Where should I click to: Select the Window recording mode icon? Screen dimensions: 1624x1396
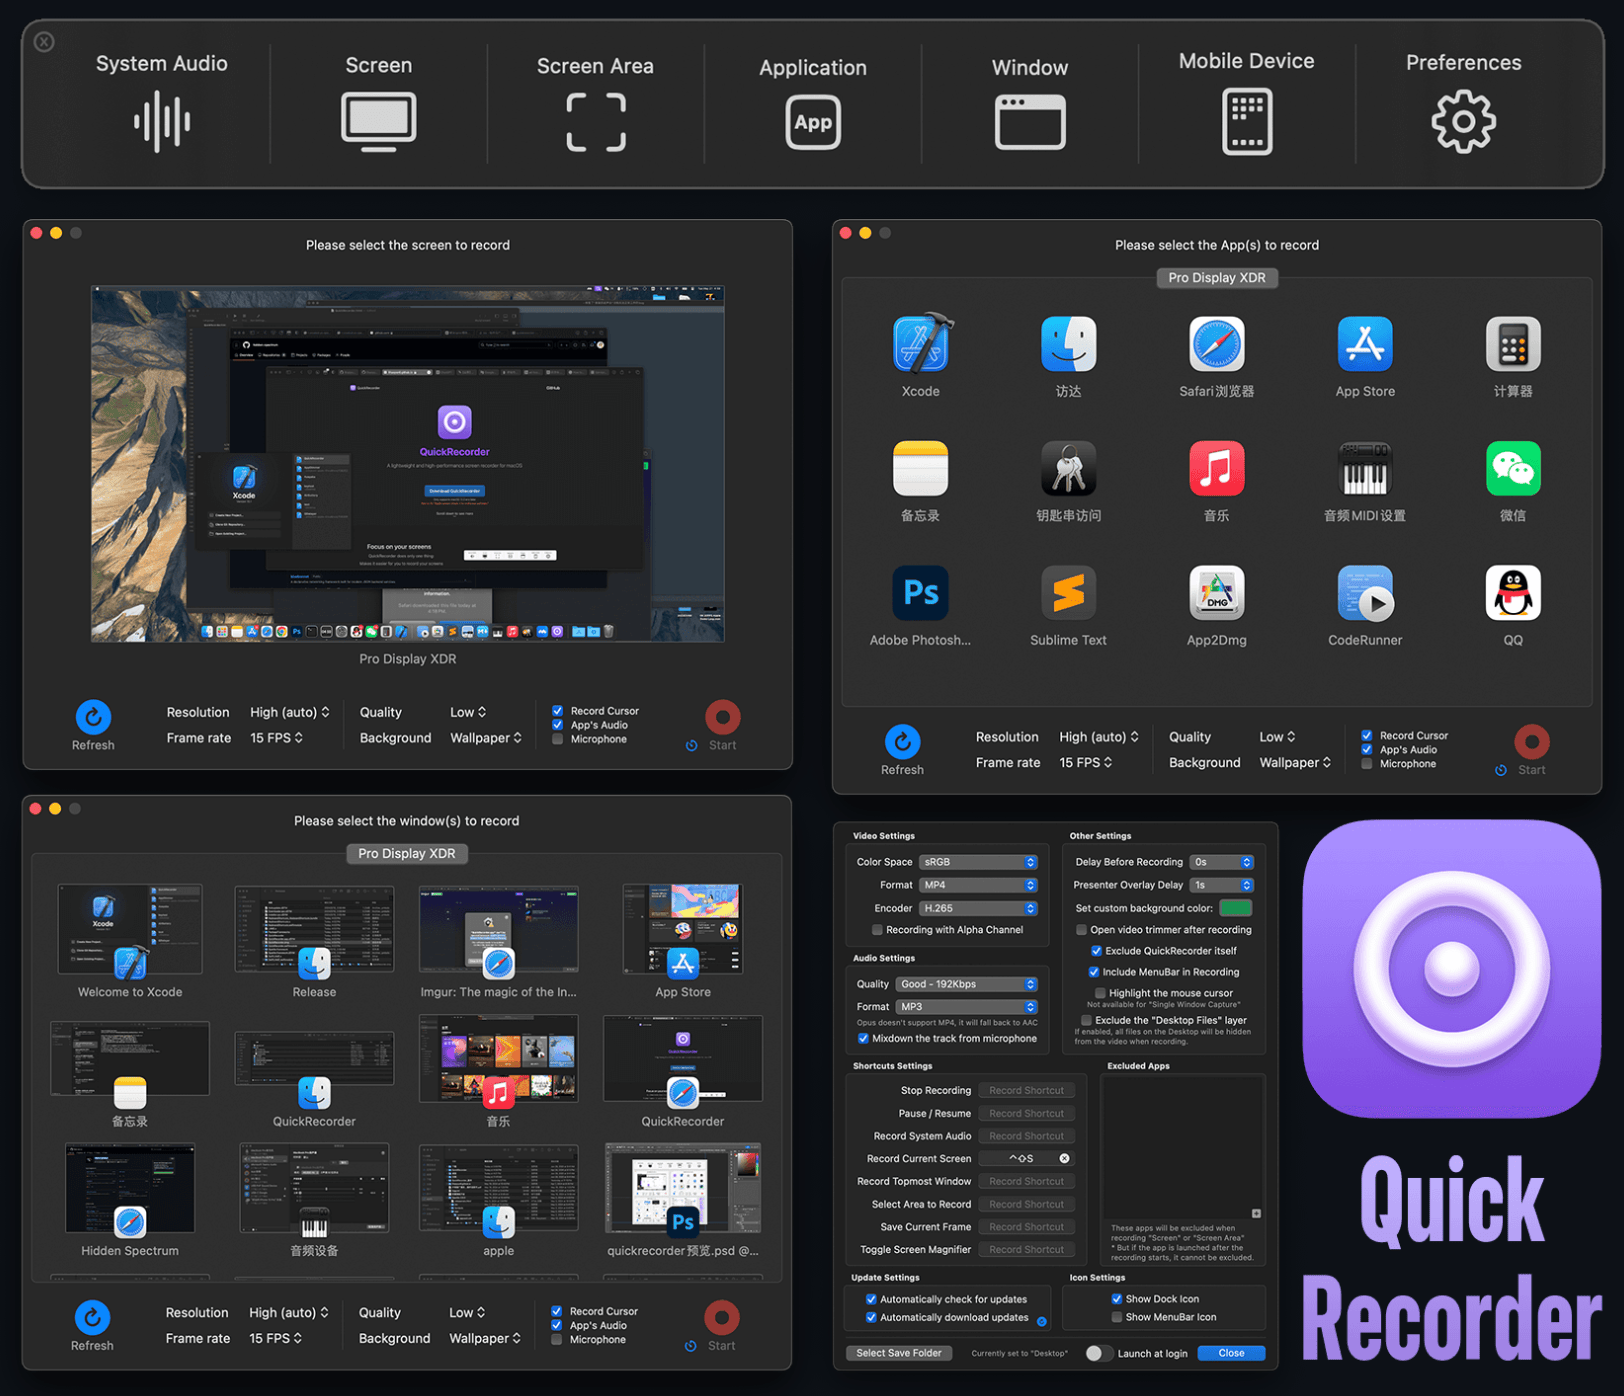[x=1030, y=122]
